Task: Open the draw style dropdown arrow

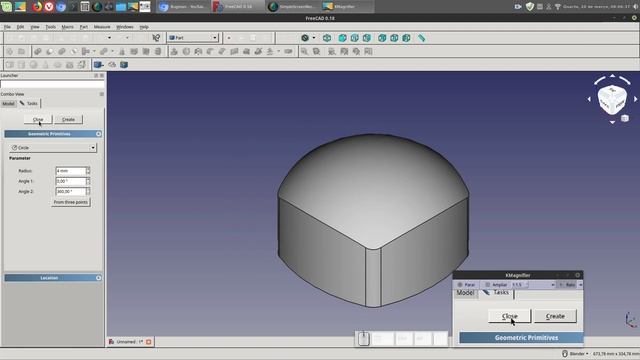Action: (x=314, y=38)
